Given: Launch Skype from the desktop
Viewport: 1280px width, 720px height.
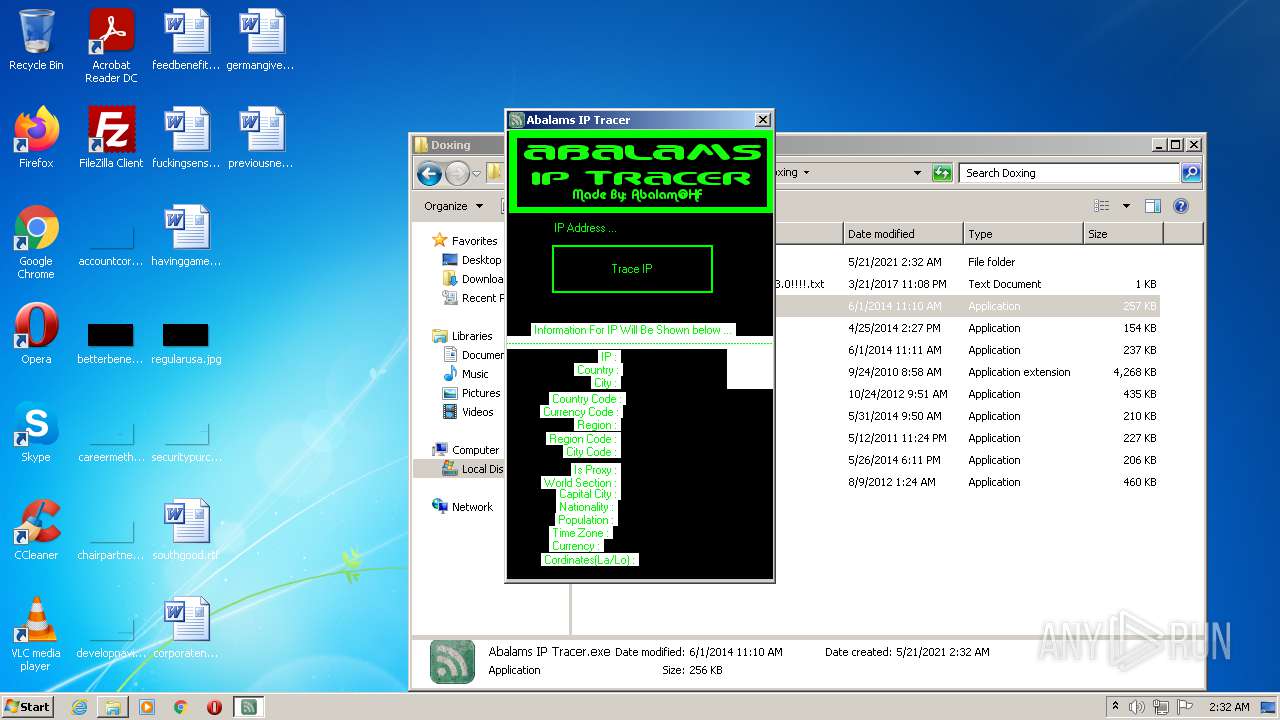Looking at the screenshot, I should 36,432.
